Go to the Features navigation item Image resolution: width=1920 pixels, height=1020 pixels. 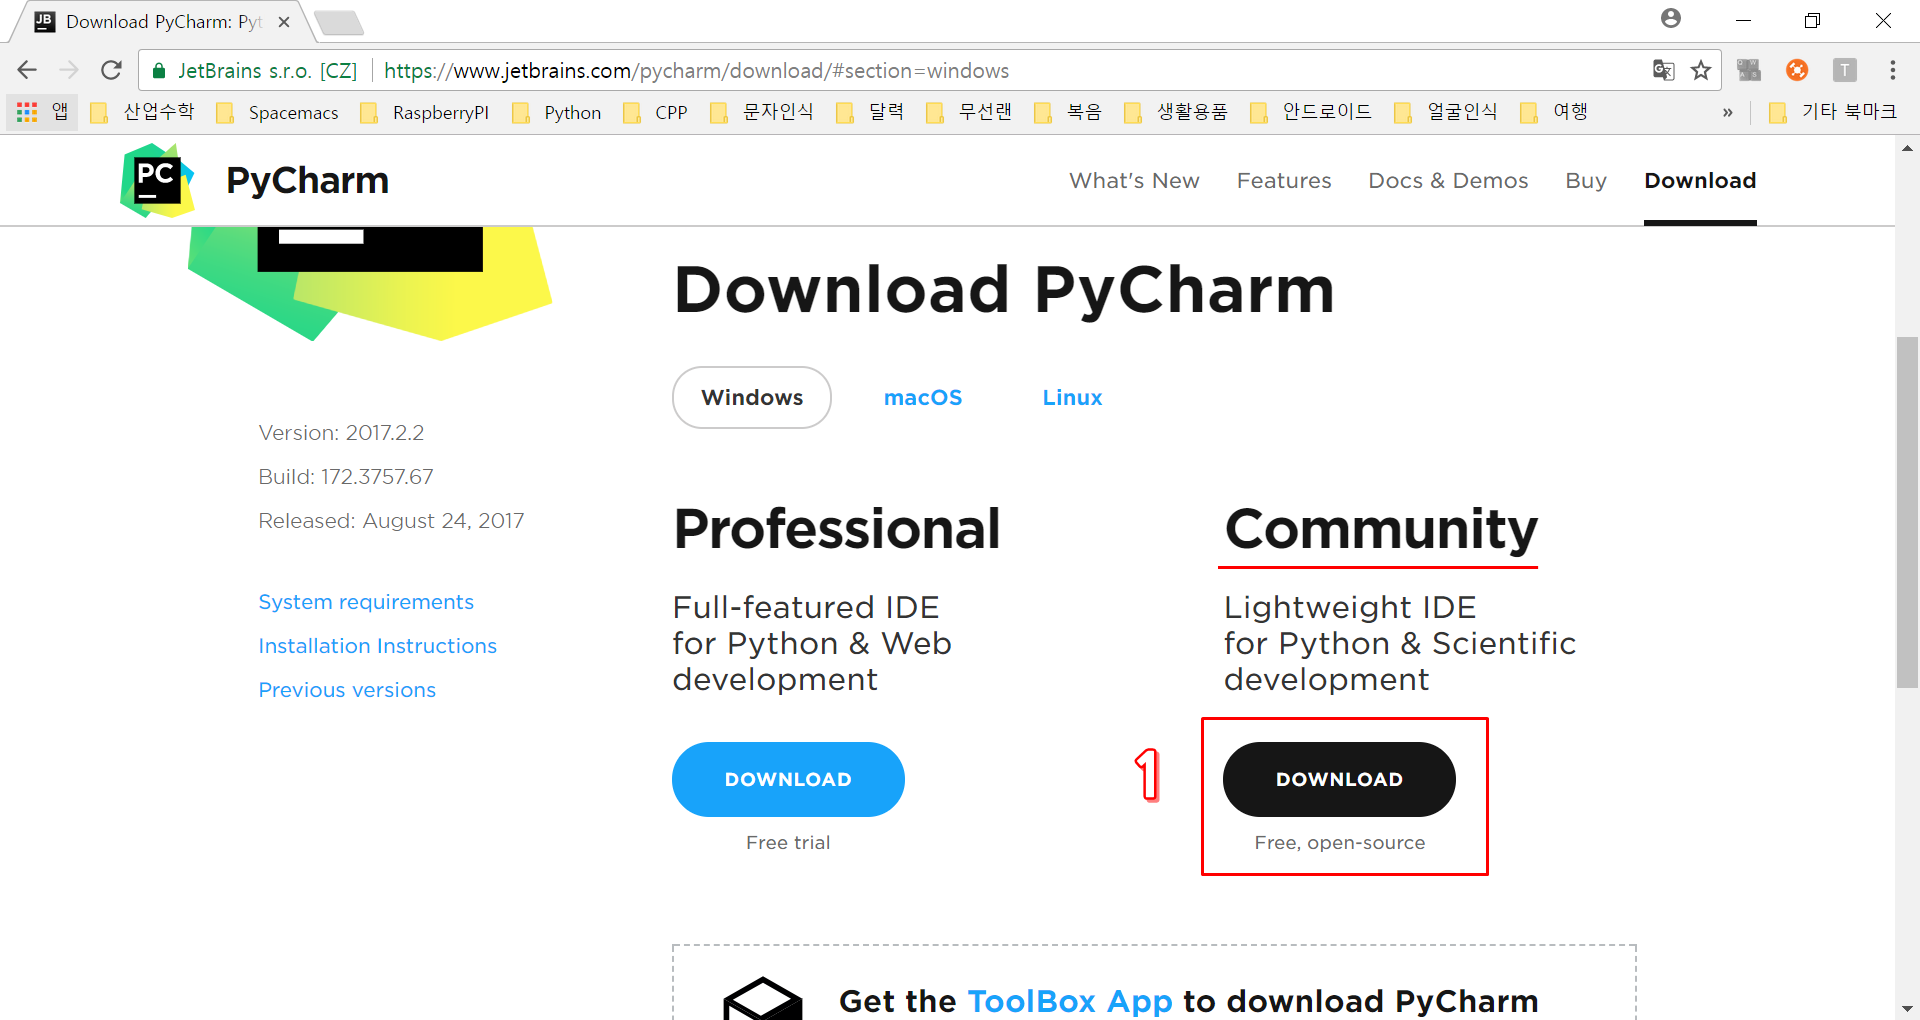[1284, 181]
